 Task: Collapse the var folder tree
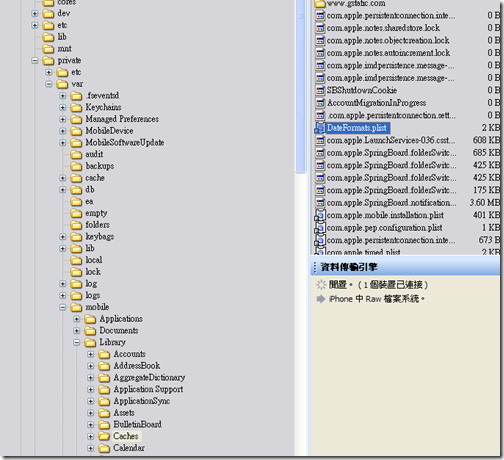pos(49,84)
